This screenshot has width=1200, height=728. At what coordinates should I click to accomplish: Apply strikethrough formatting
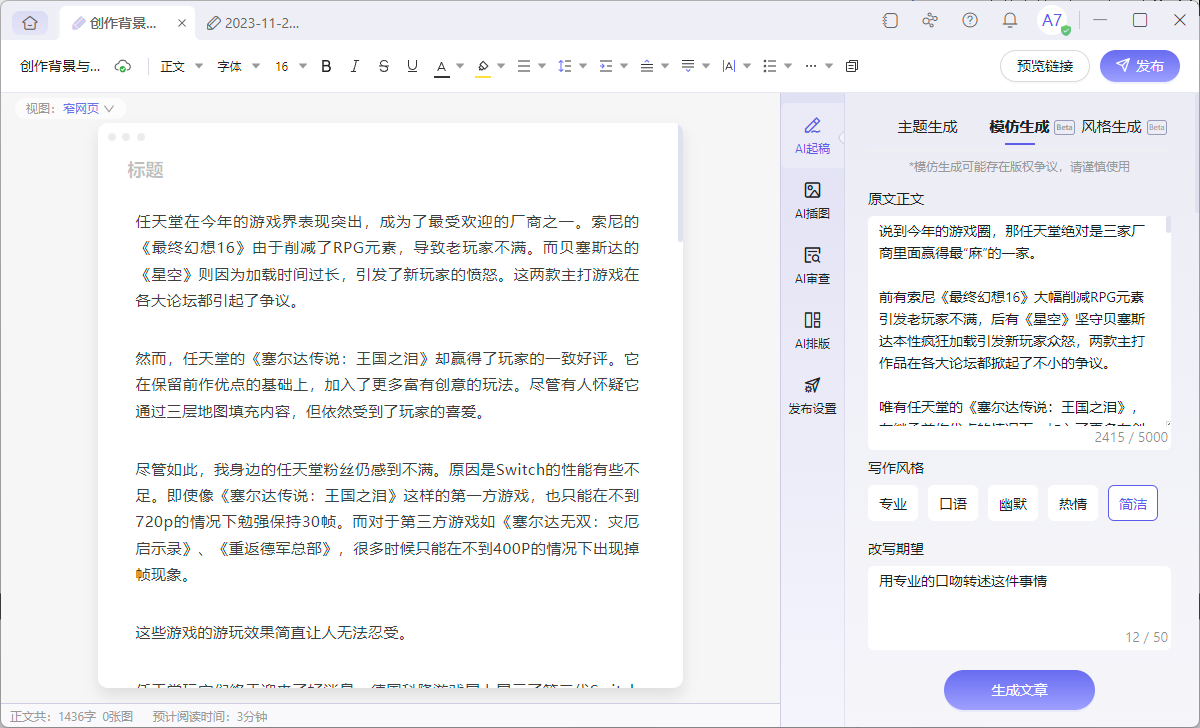pos(383,66)
